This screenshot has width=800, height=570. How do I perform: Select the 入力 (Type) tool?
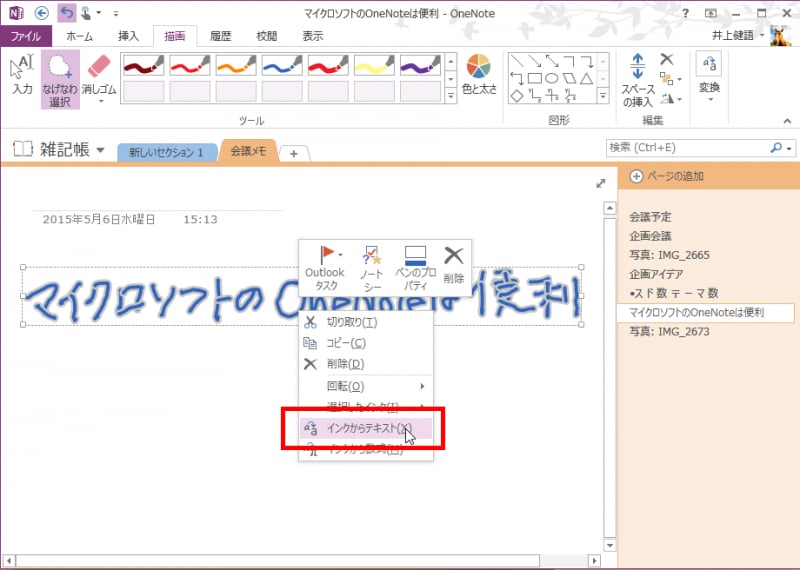click(22, 75)
